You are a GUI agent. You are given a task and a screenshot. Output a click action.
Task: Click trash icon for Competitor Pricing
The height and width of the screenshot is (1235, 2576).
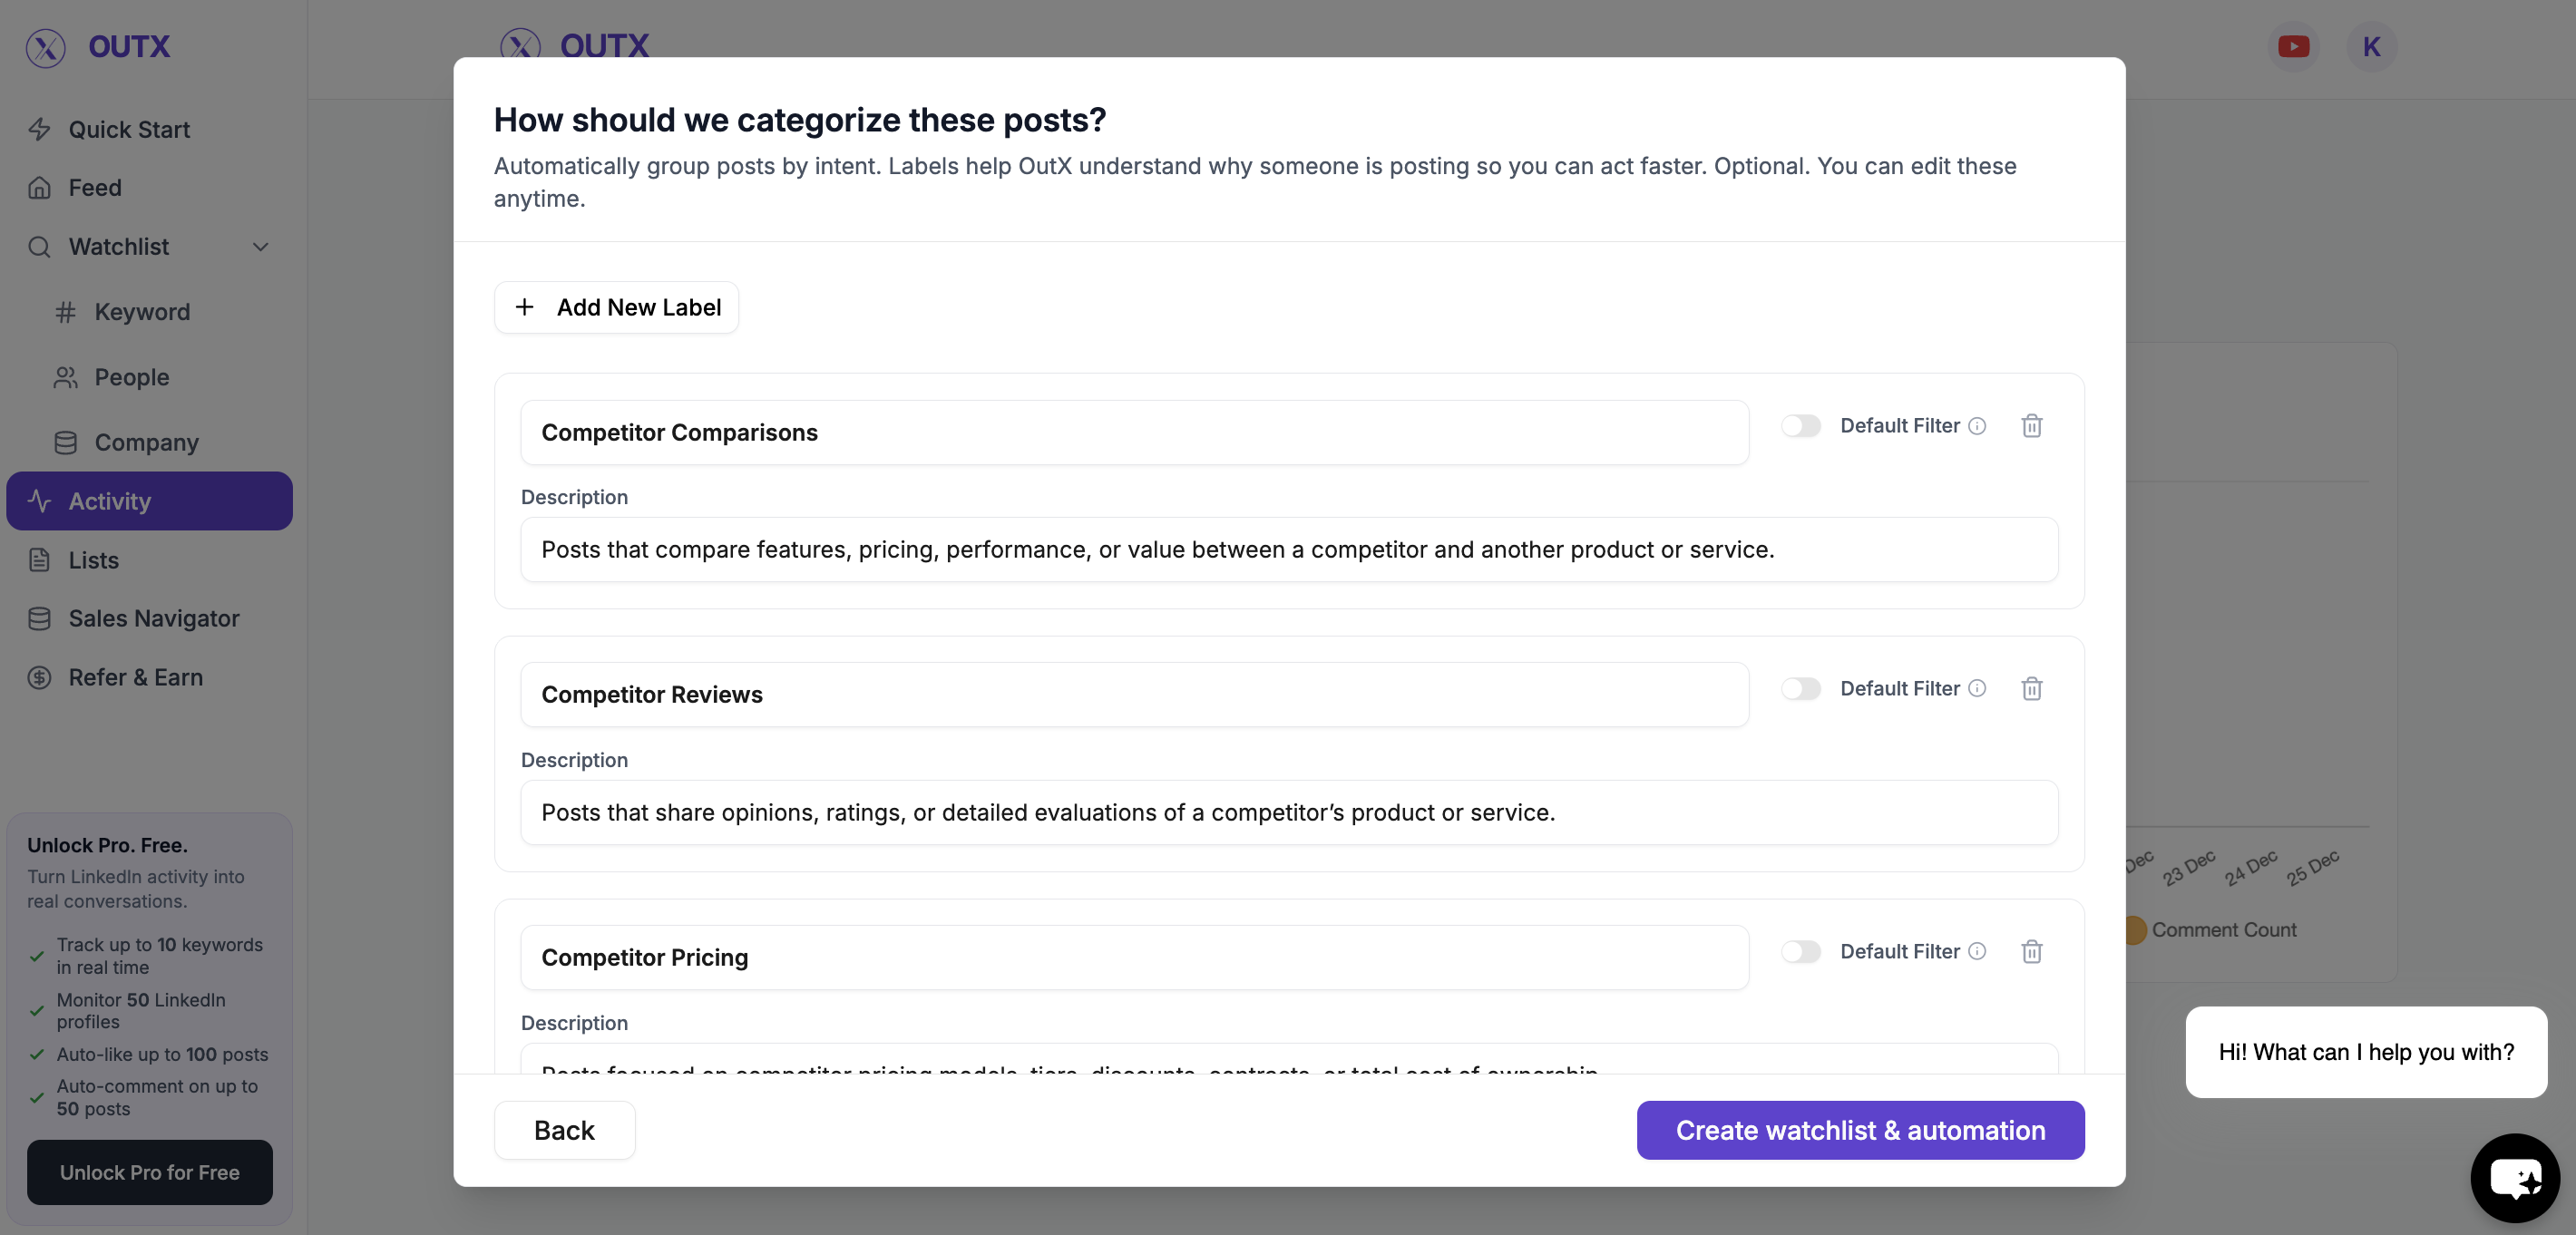[x=2031, y=952]
